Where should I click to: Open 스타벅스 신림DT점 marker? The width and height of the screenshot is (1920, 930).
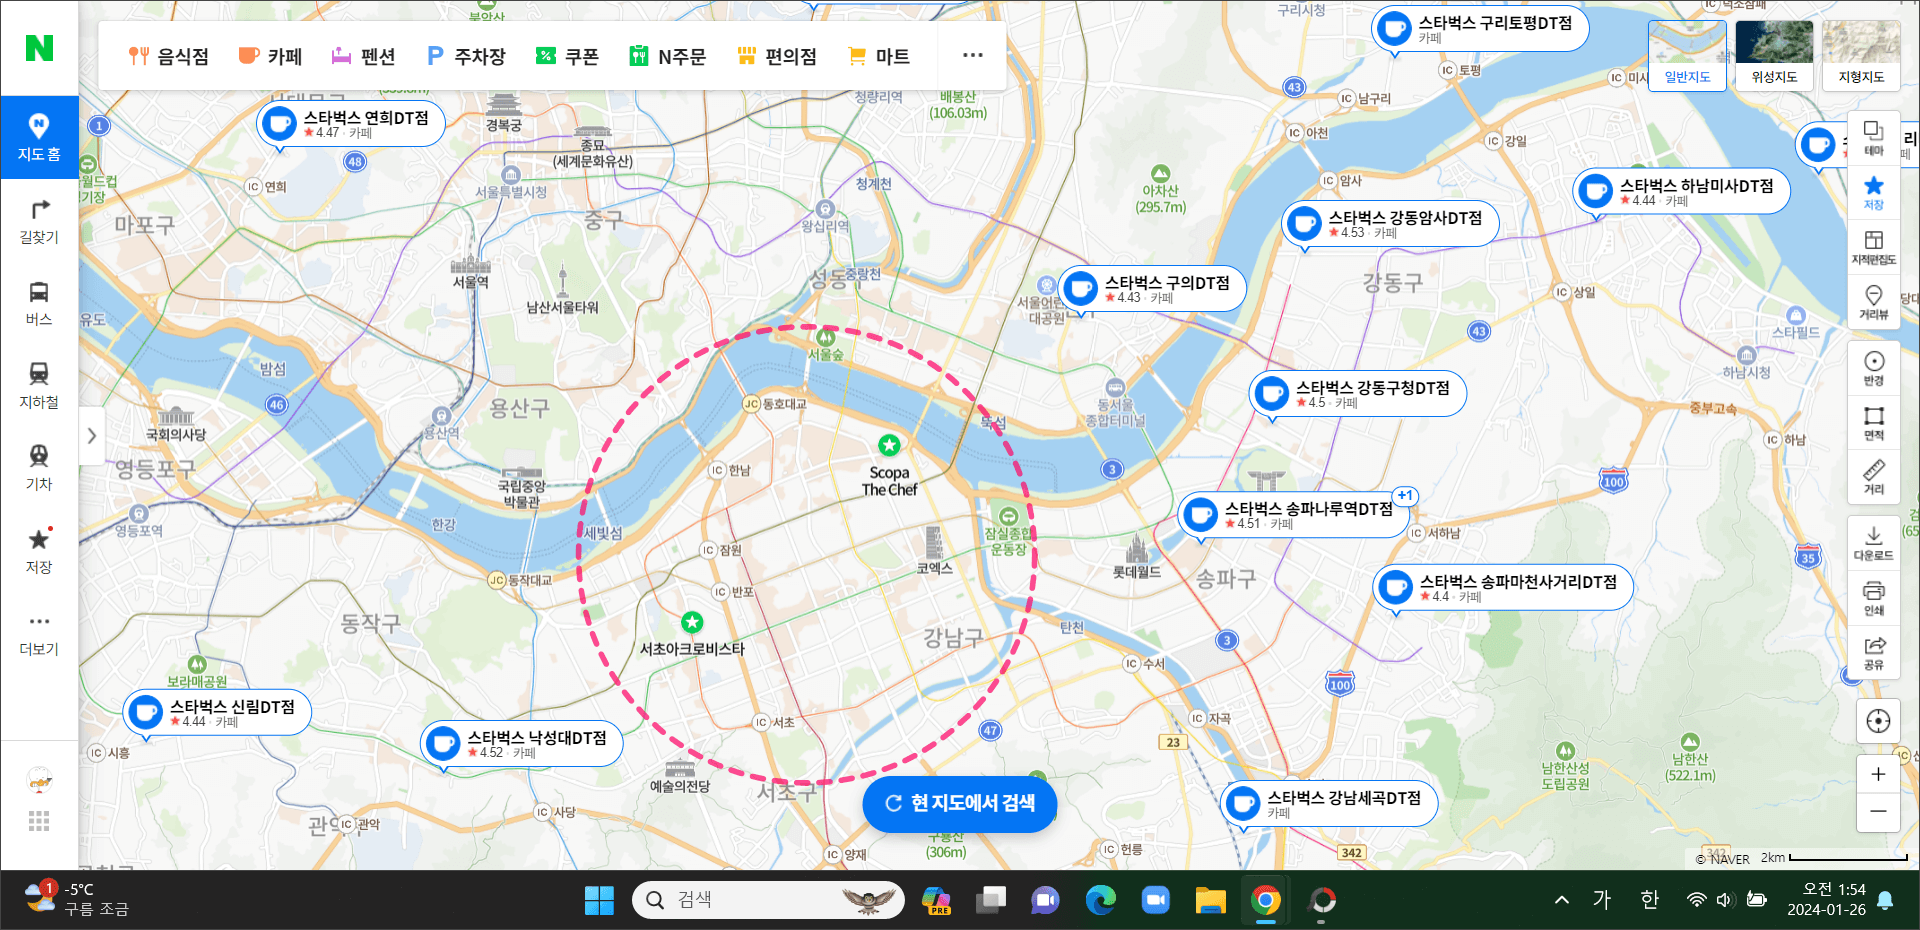(217, 713)
